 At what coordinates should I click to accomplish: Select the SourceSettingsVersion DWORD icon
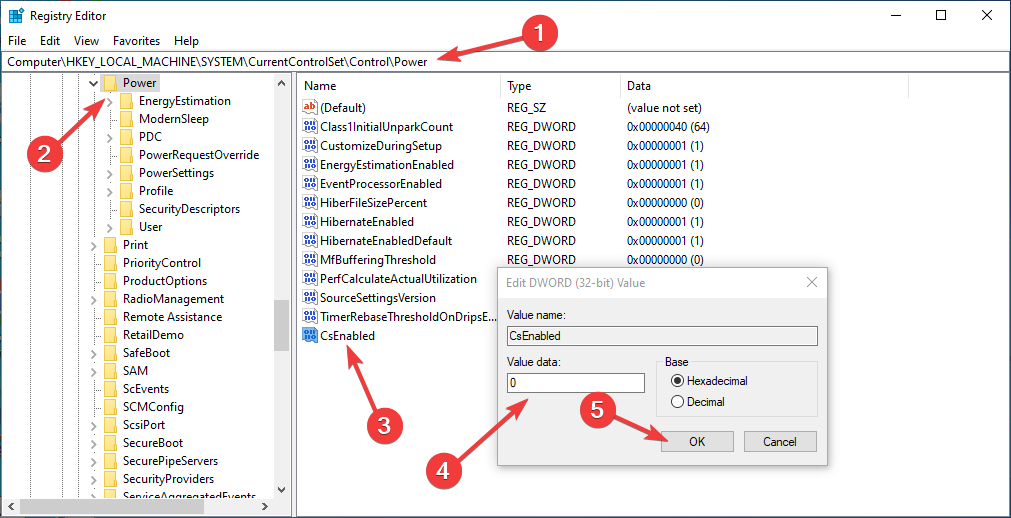coord(310,298)
